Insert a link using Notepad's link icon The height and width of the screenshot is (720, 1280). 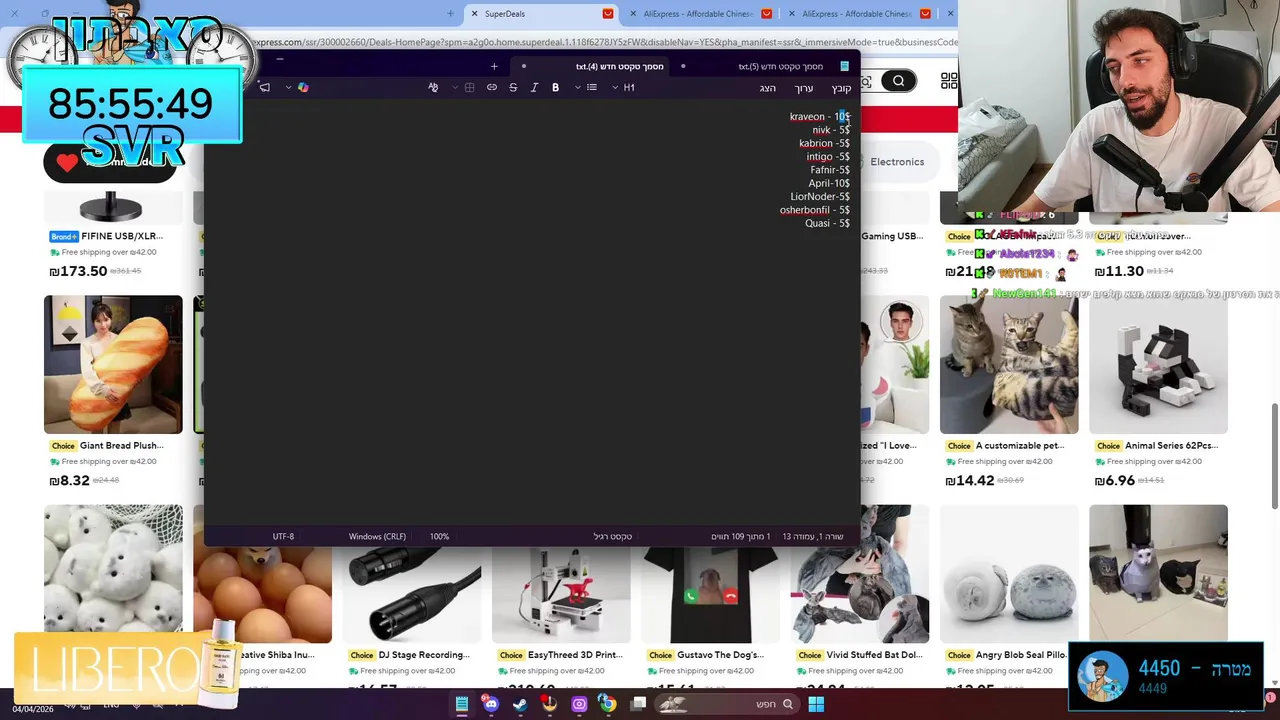492,88
